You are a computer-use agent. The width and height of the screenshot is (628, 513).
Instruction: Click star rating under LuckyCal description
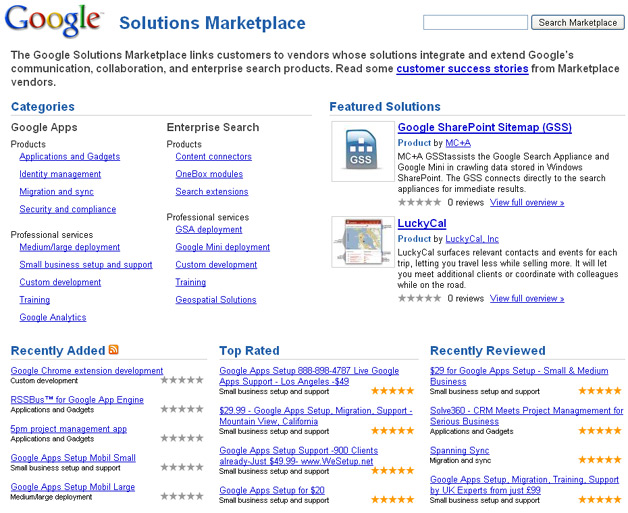point(419,298)
